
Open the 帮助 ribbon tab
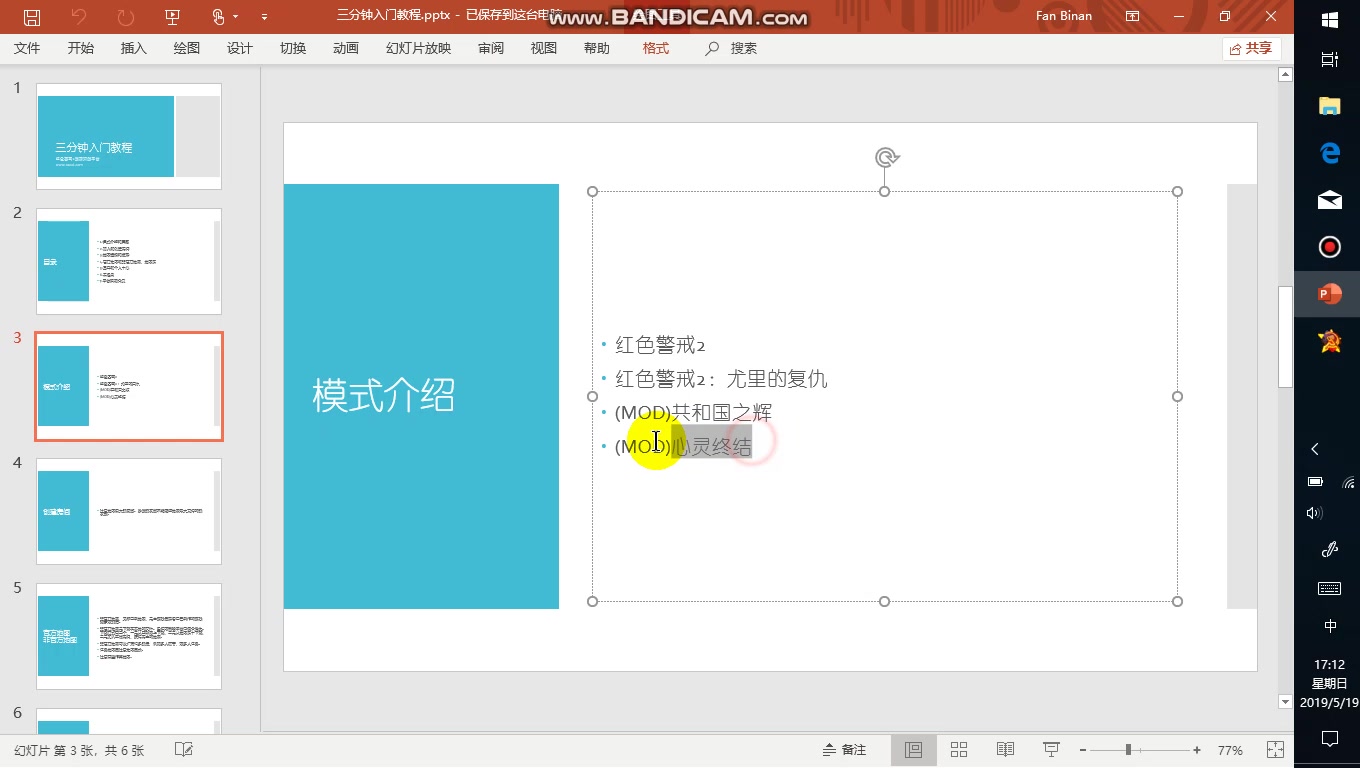[x=597, y=48]
